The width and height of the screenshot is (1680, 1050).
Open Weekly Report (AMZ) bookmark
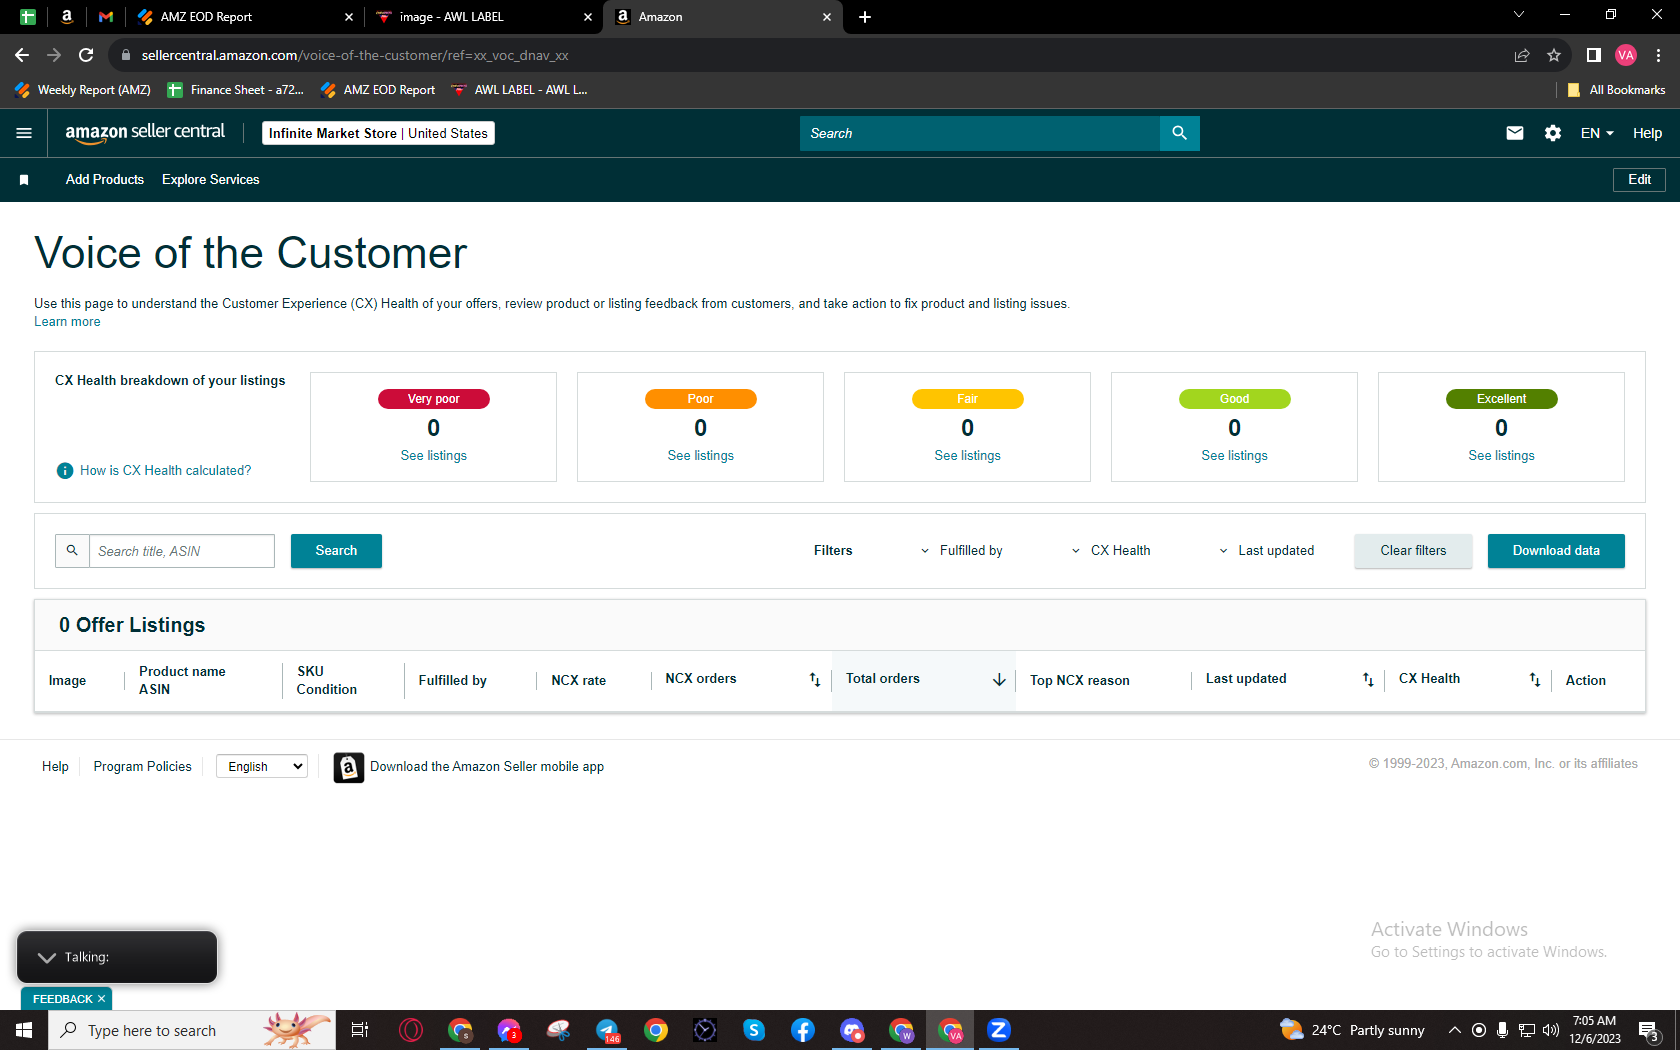point(83,90)
